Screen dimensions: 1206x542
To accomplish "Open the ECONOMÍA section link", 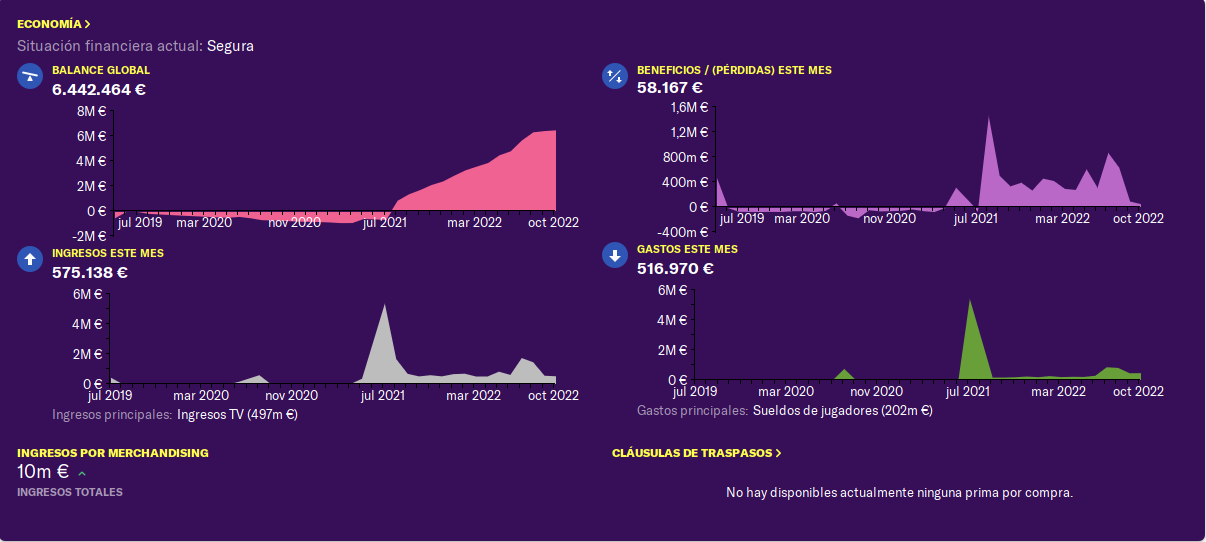I will click(54, 23).
